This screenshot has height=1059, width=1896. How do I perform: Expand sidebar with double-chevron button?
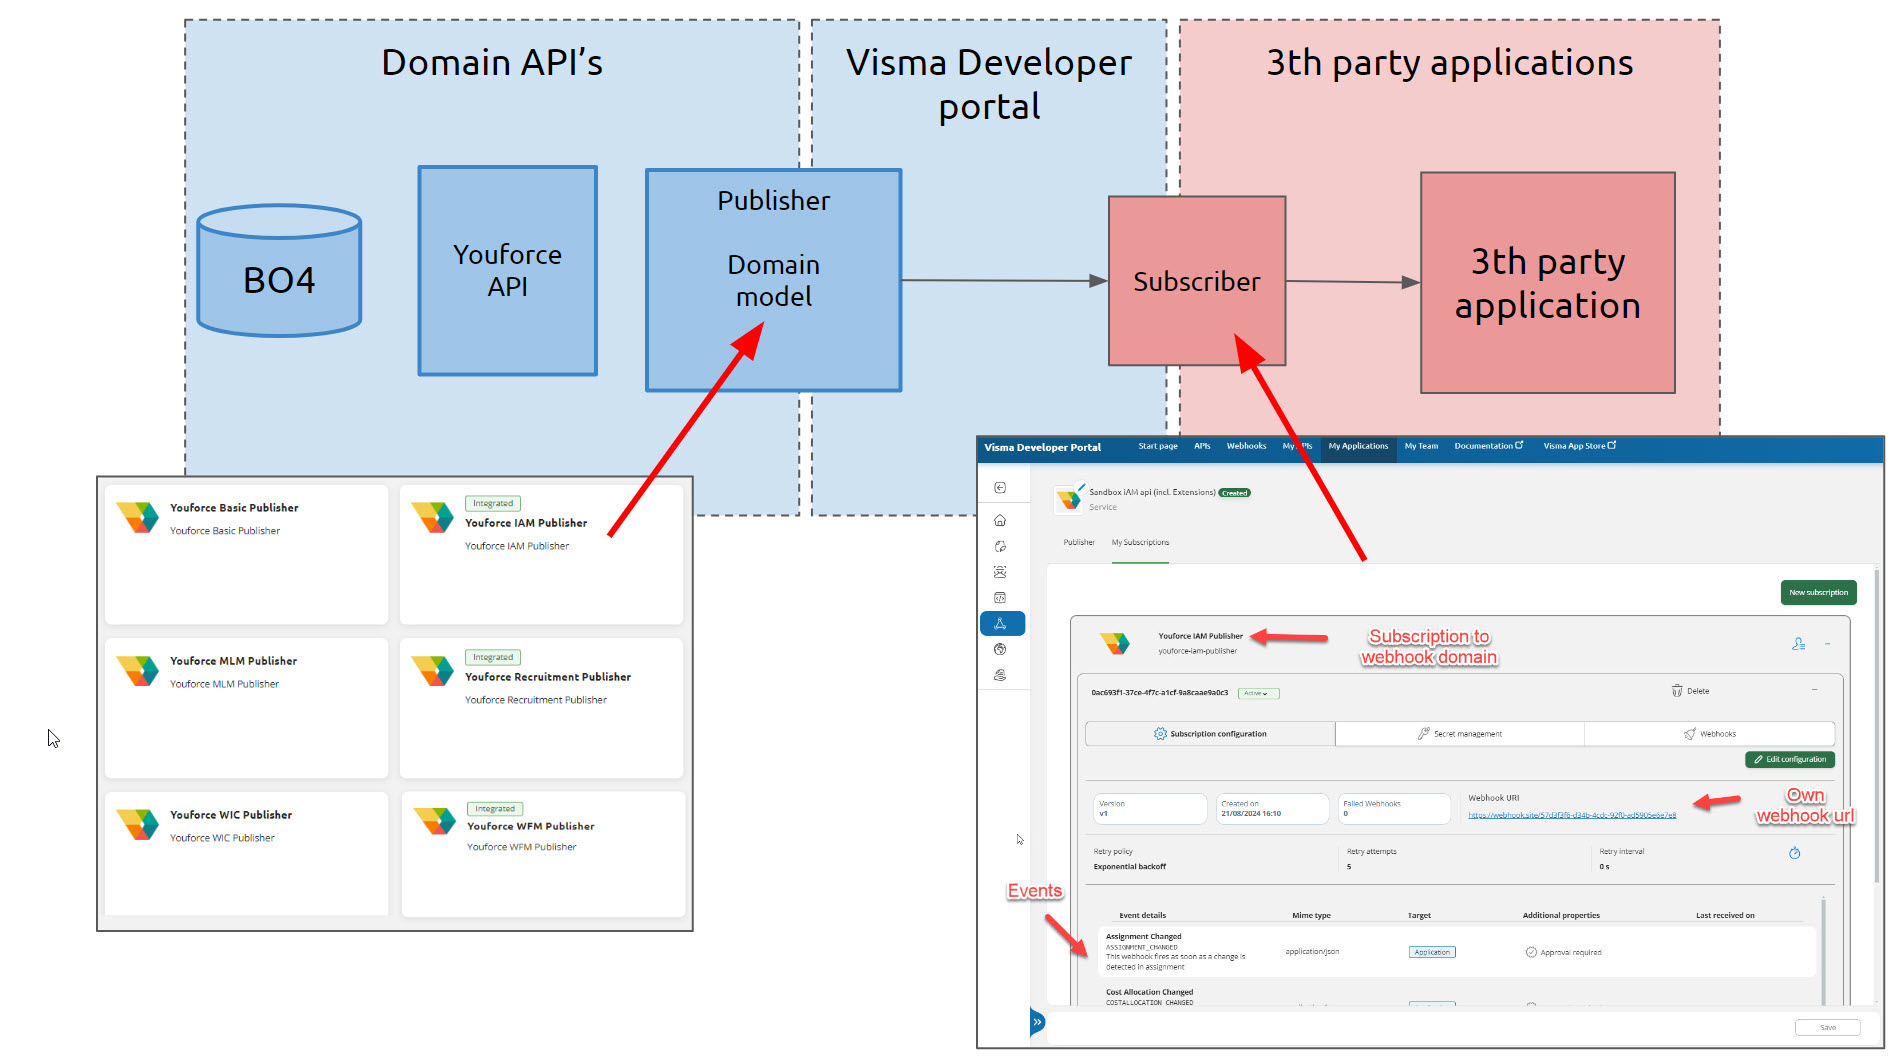point(1038,1022)
